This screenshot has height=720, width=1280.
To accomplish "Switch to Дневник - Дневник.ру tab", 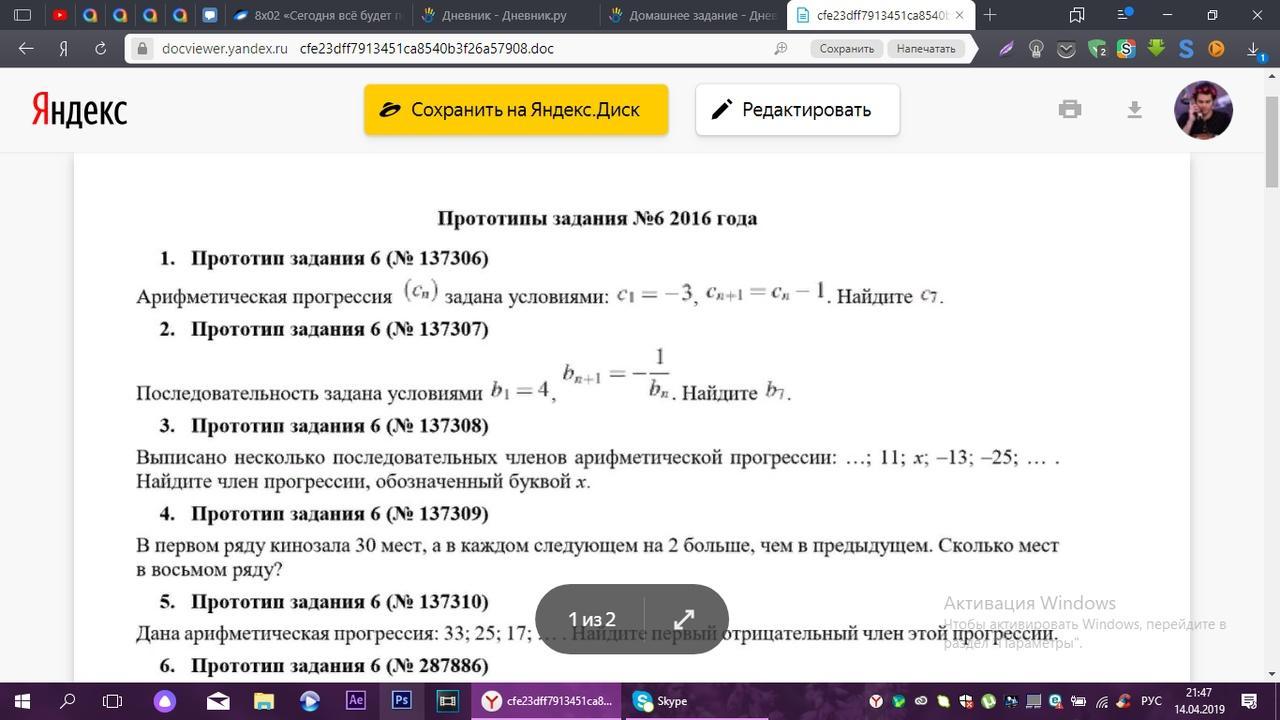I will point(505,15).
